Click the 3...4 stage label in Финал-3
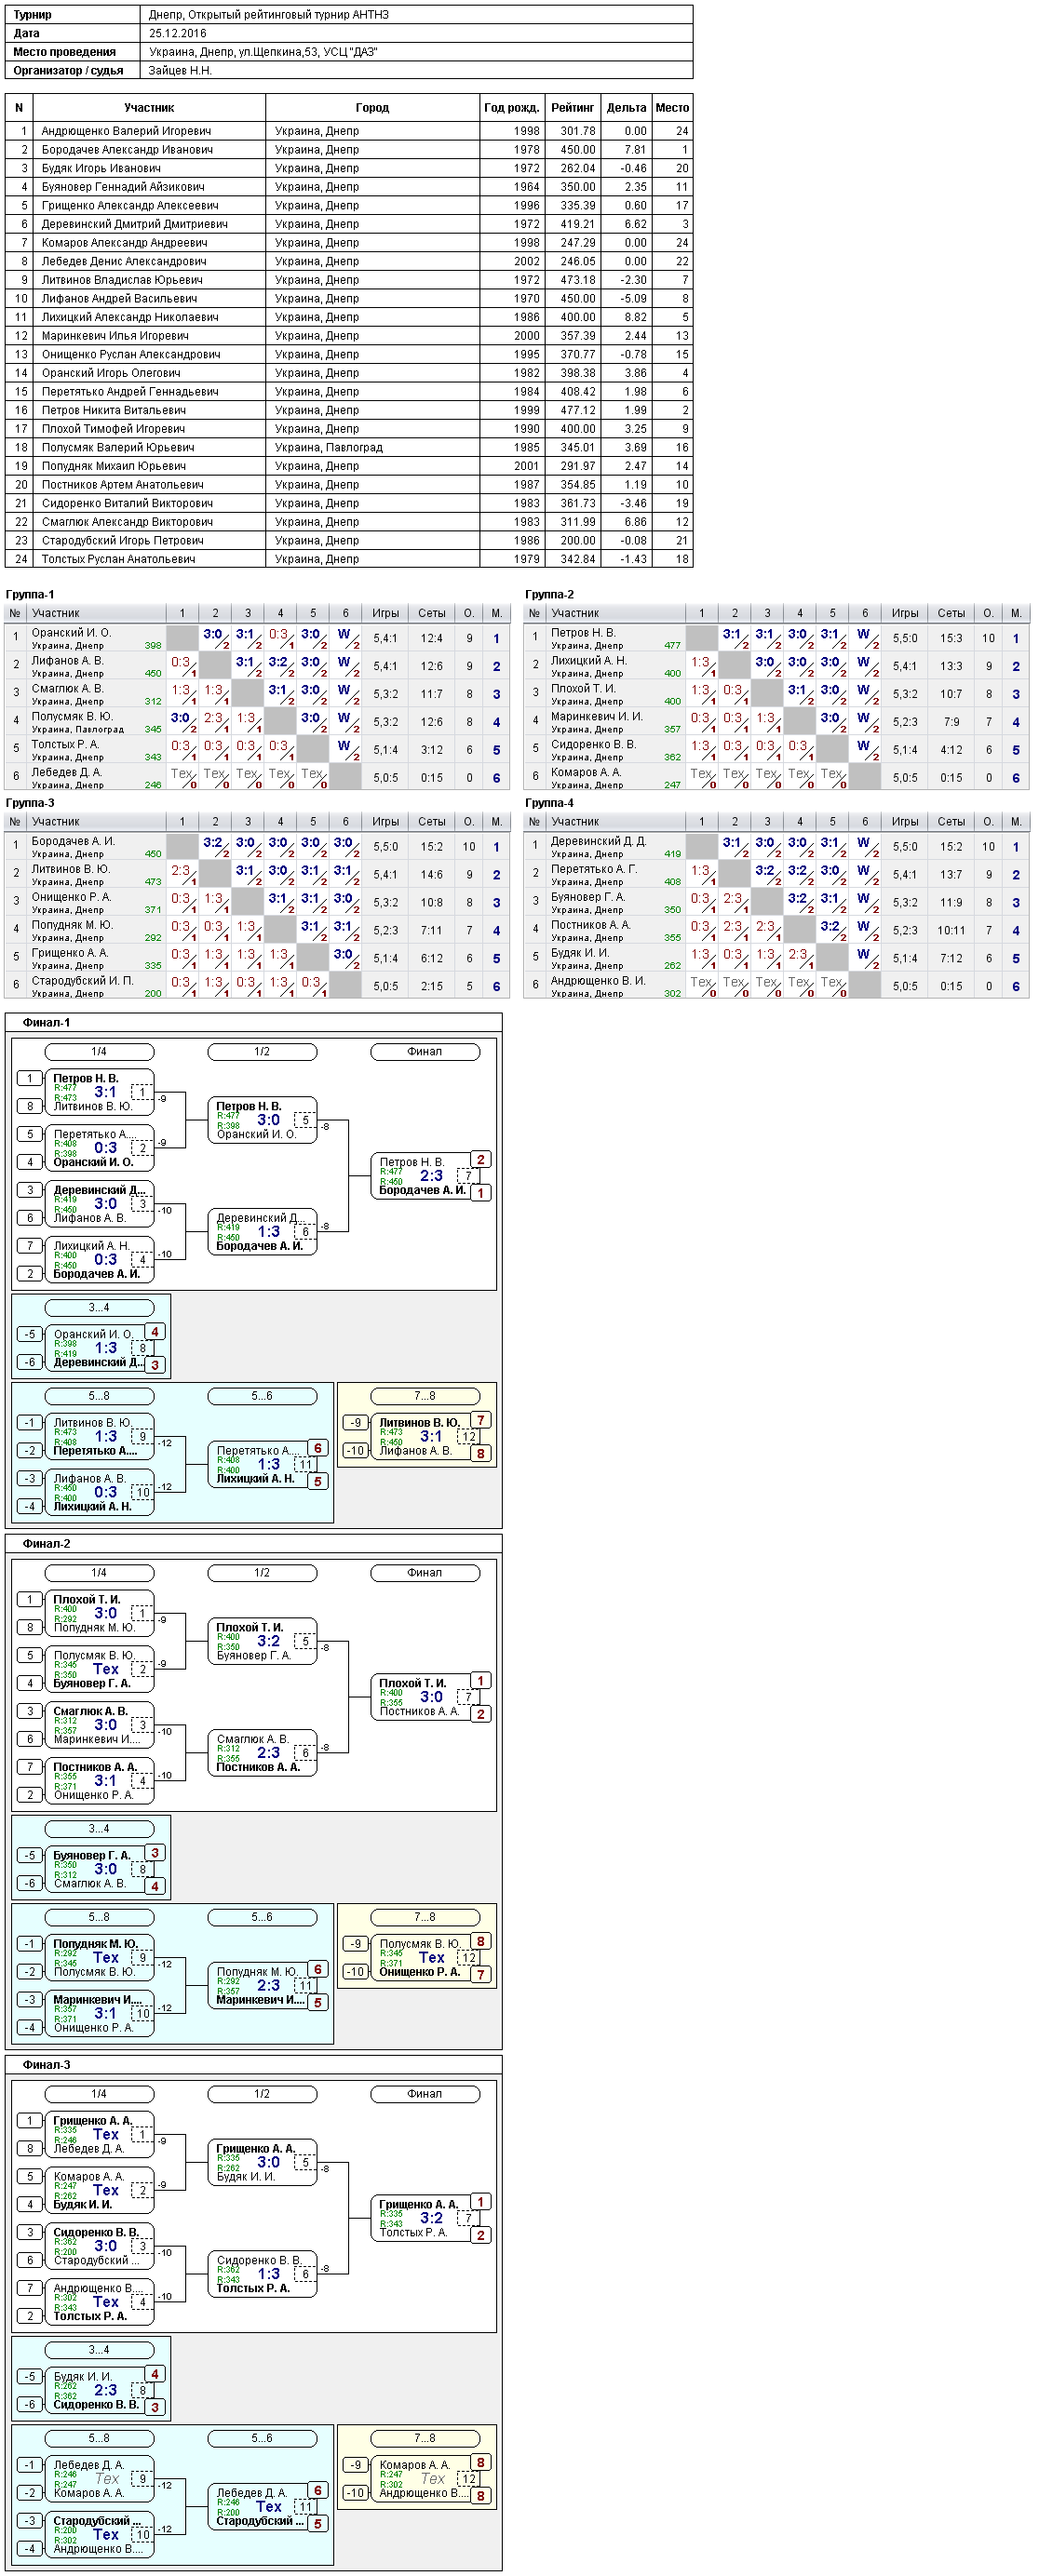Image resolution: width=1039 pixels, height=2576 pixels. 99,2350
